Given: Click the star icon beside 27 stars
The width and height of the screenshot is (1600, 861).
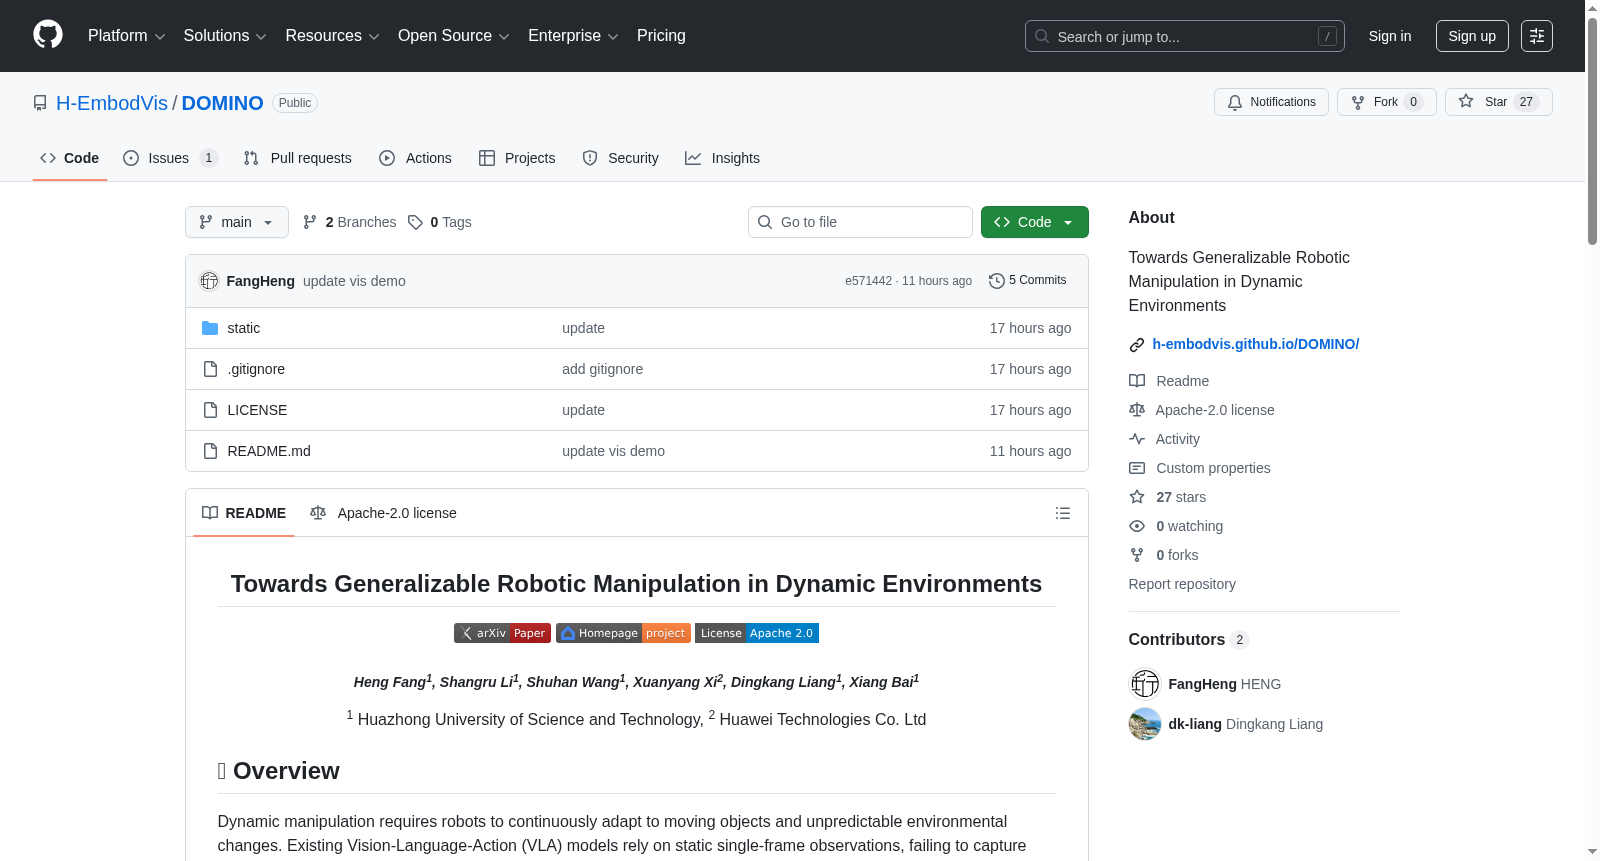Looking at the screenshot, I should click(1137, 497).
